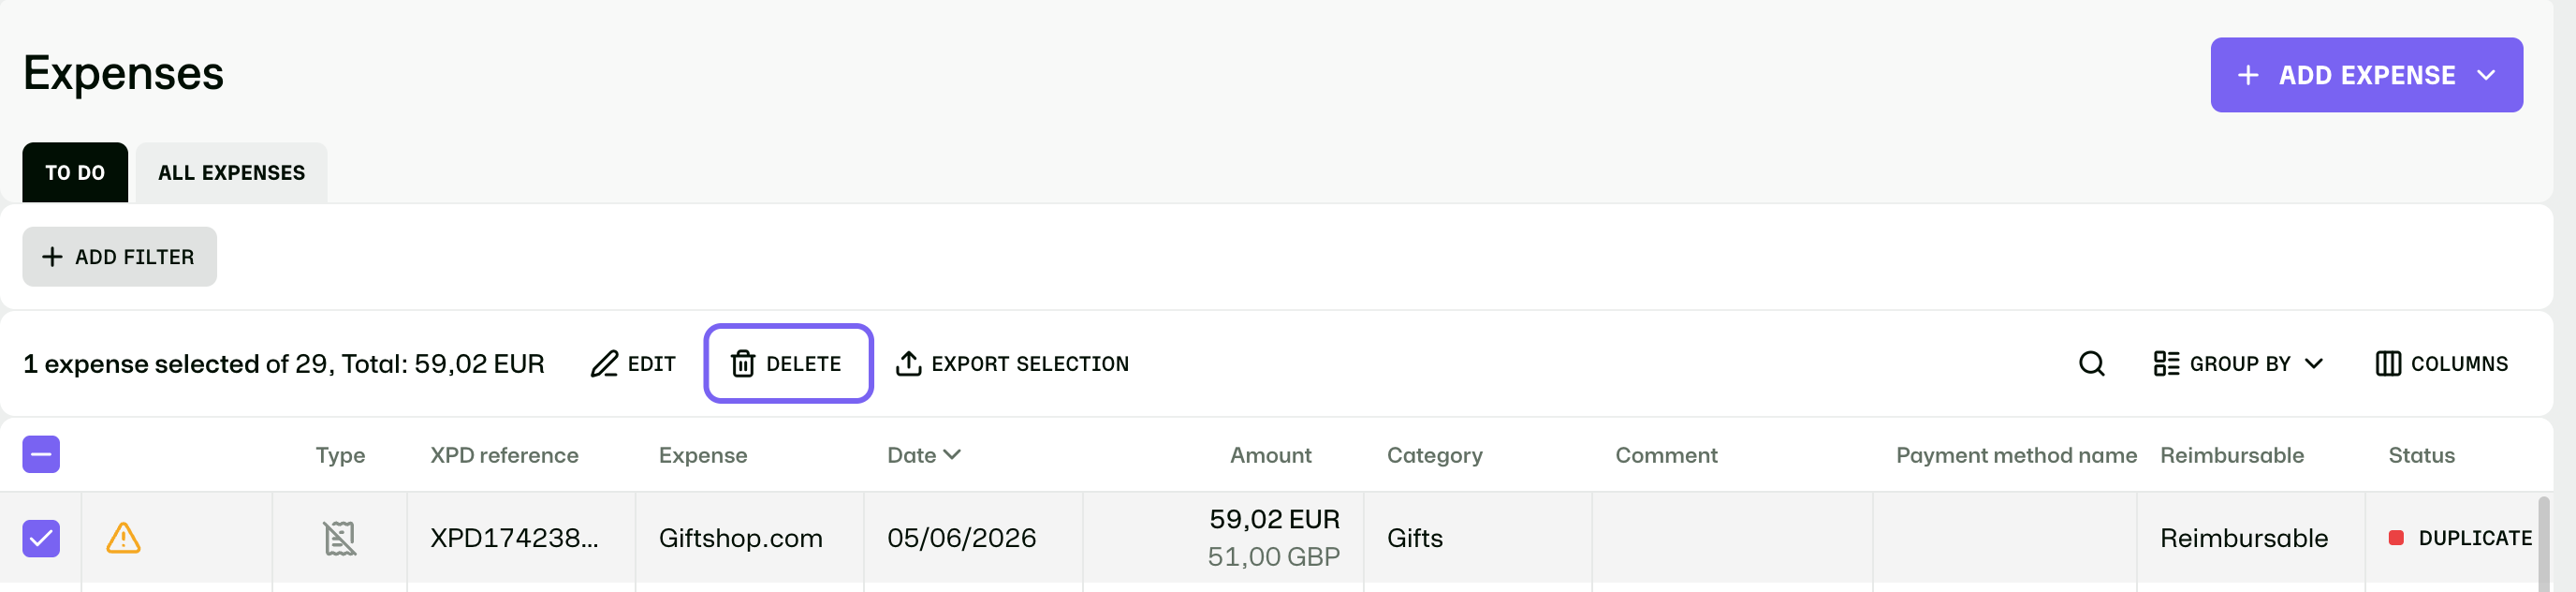Select the To Do tab
This screenshot has height=592, width=2576.
[x=75, y=173]
